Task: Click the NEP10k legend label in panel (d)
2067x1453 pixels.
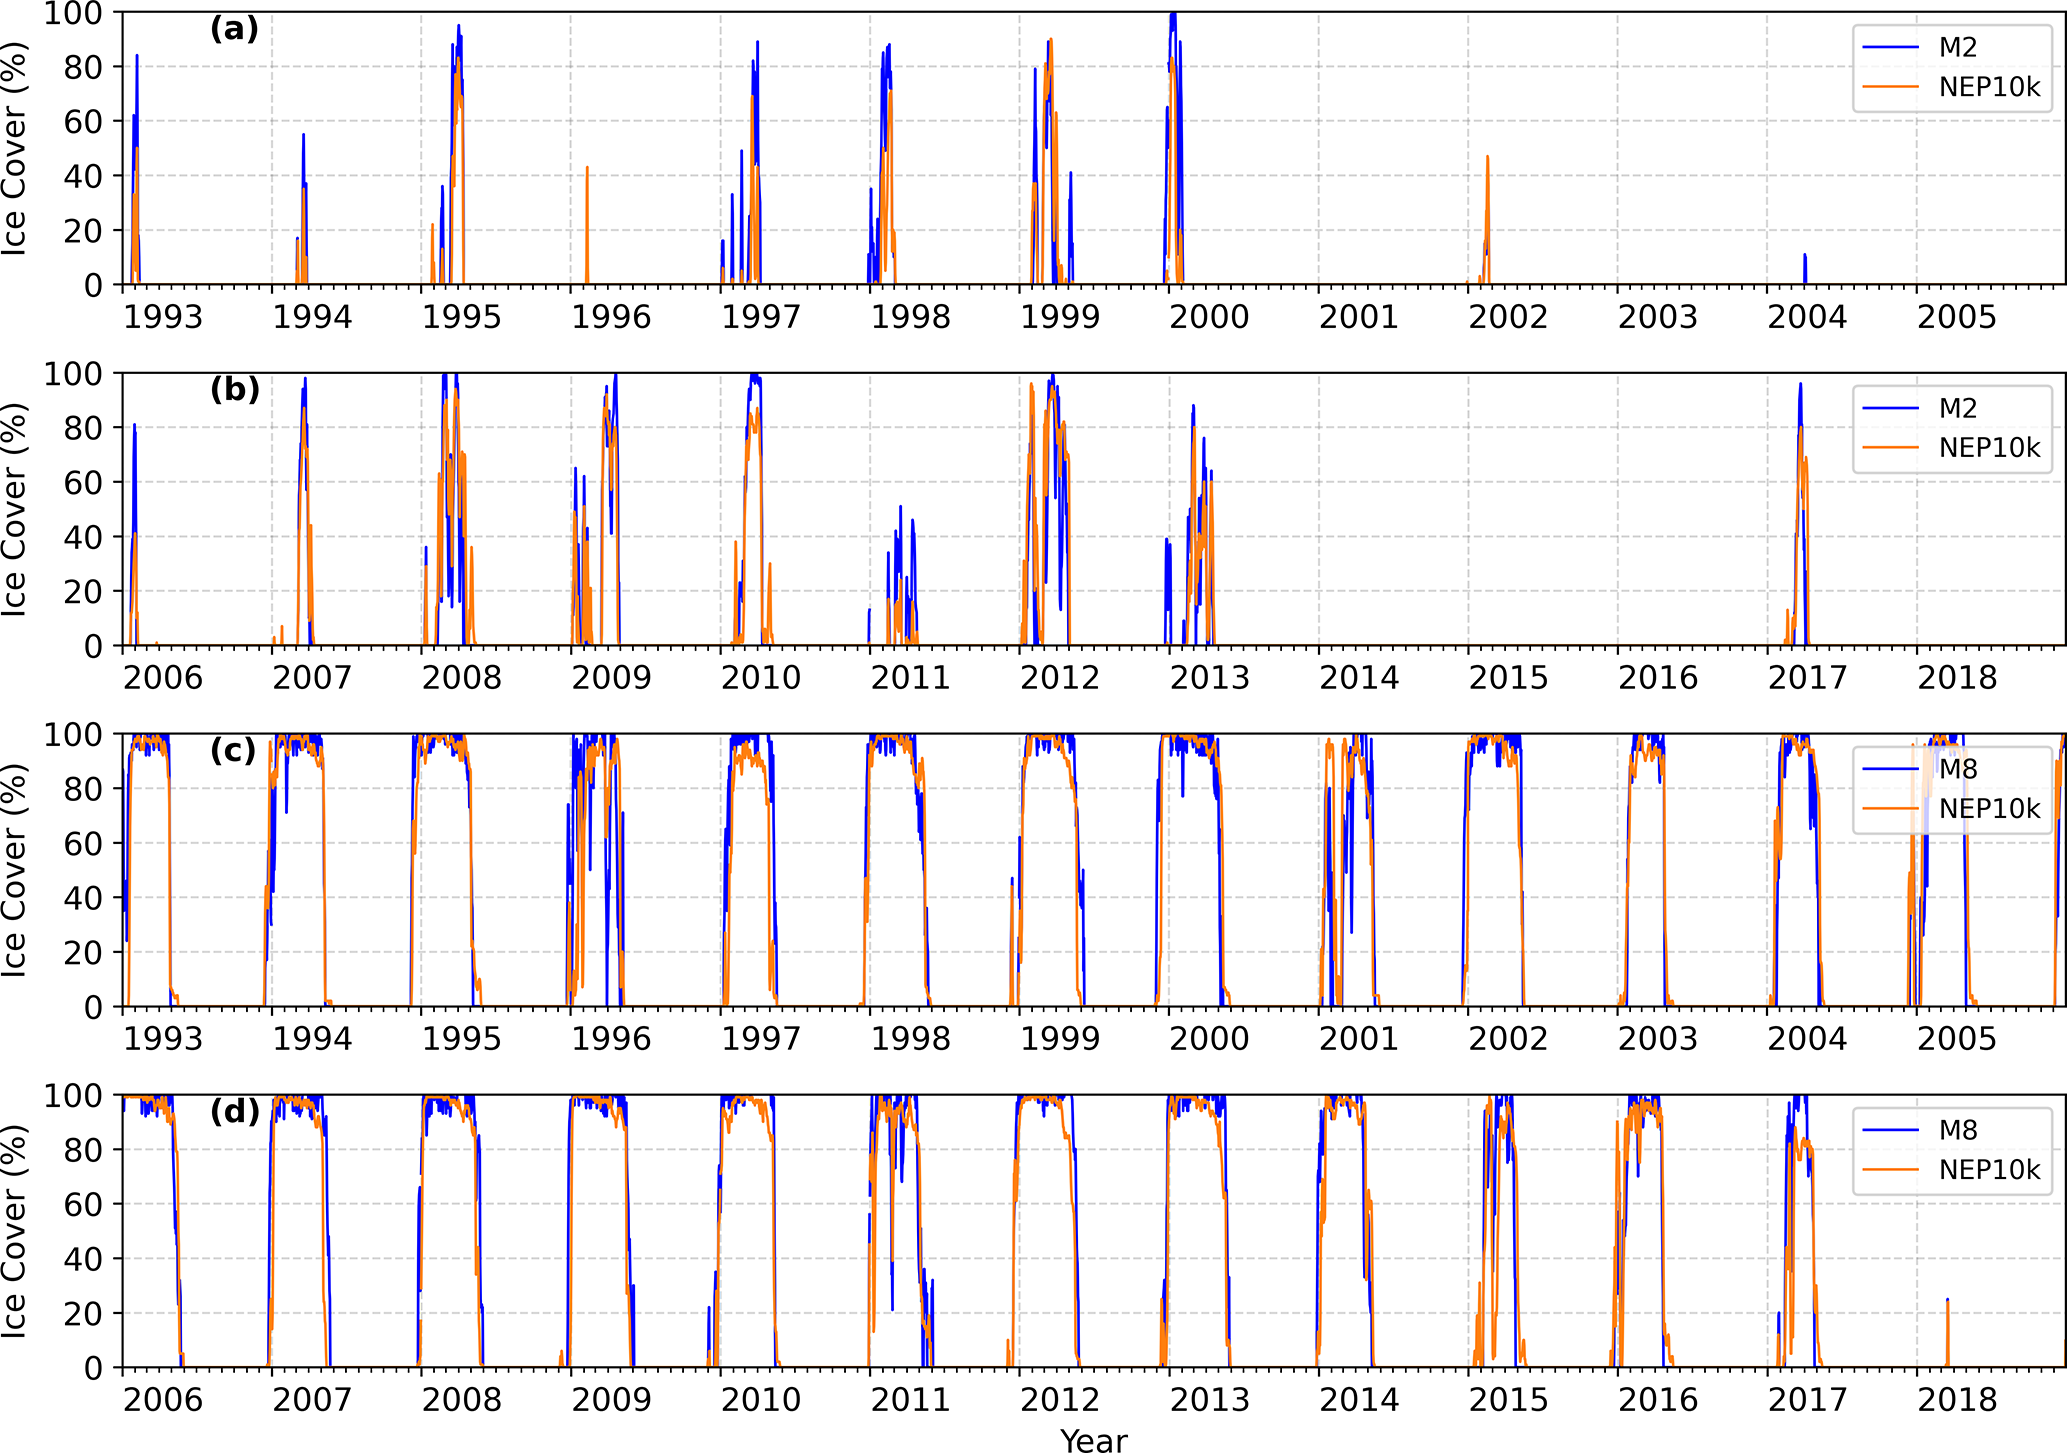Action: 1989,1169
